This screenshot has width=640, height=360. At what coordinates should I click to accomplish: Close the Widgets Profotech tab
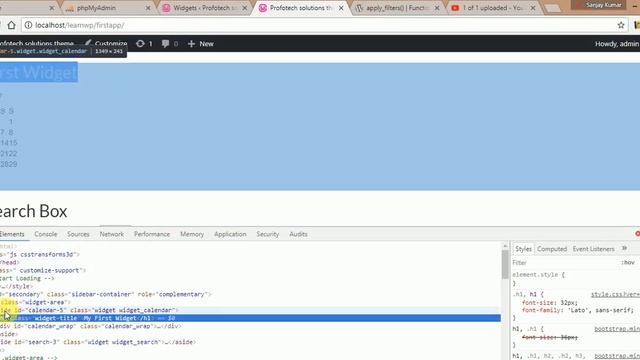tap(244, 8)
